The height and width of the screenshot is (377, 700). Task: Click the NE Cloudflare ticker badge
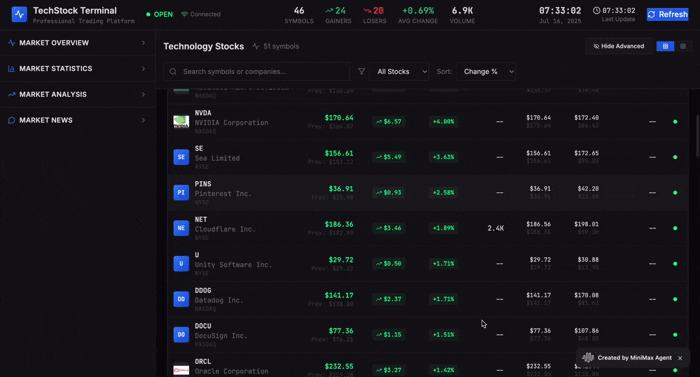pyautogui.click(x=181, y=228)
